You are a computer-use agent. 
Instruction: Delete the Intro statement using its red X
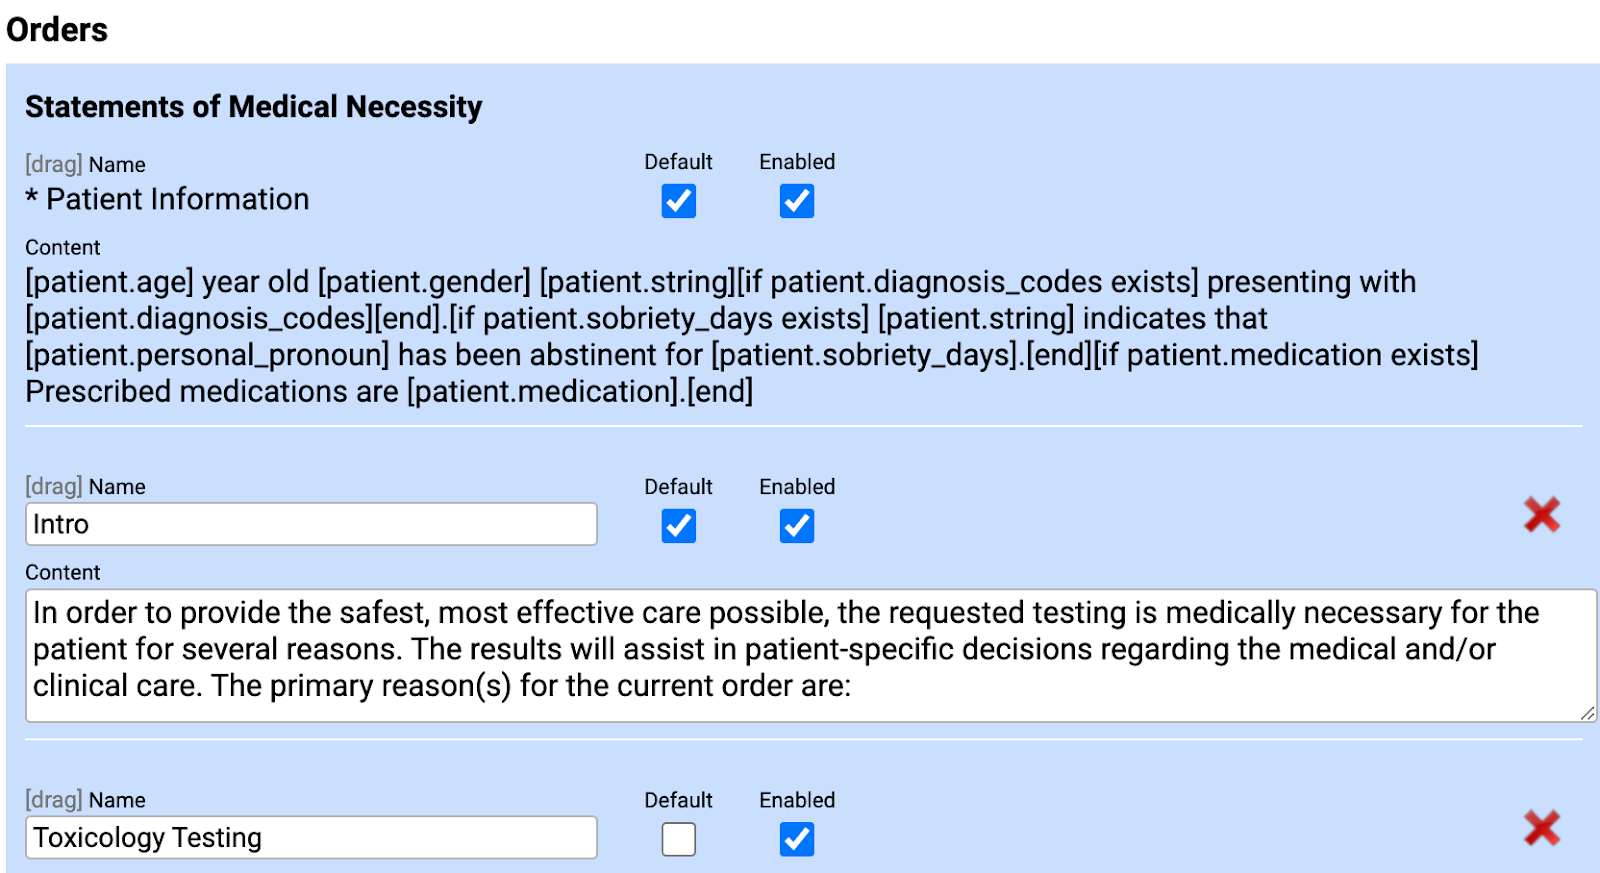1541,516
